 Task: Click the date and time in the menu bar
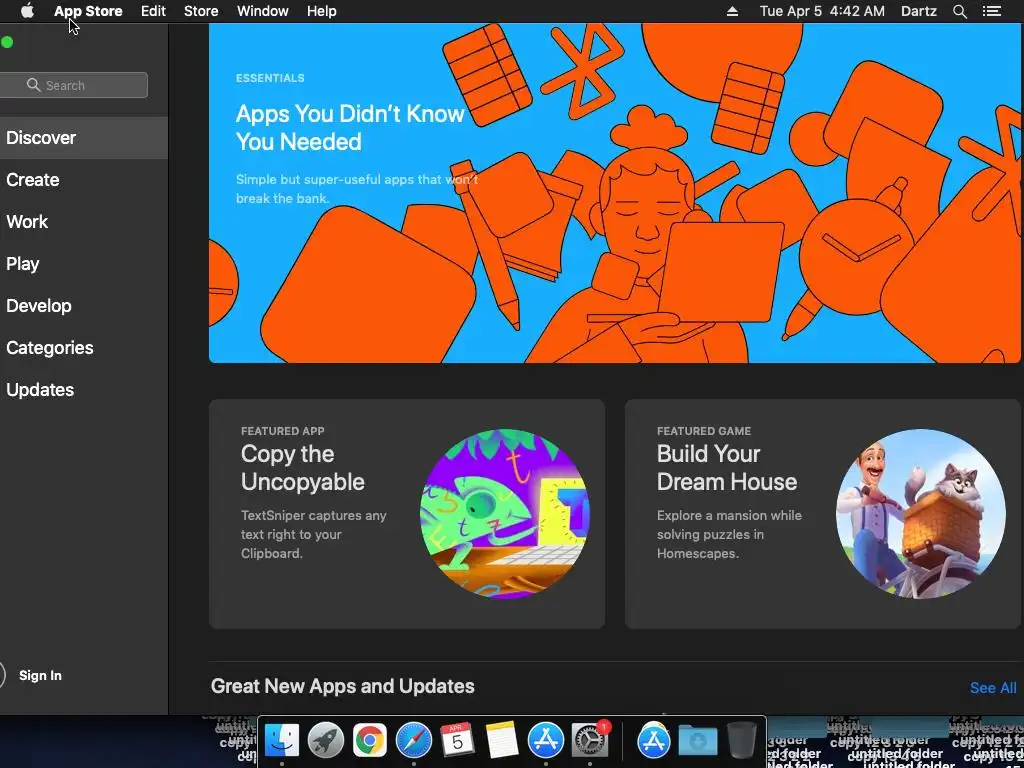tap(822, 11)
